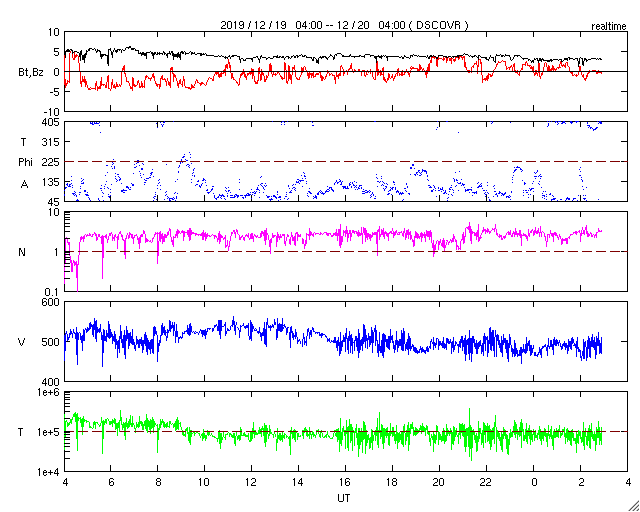Click the '315' Phi axis value

pyautogui.click(x=52, y=142)
